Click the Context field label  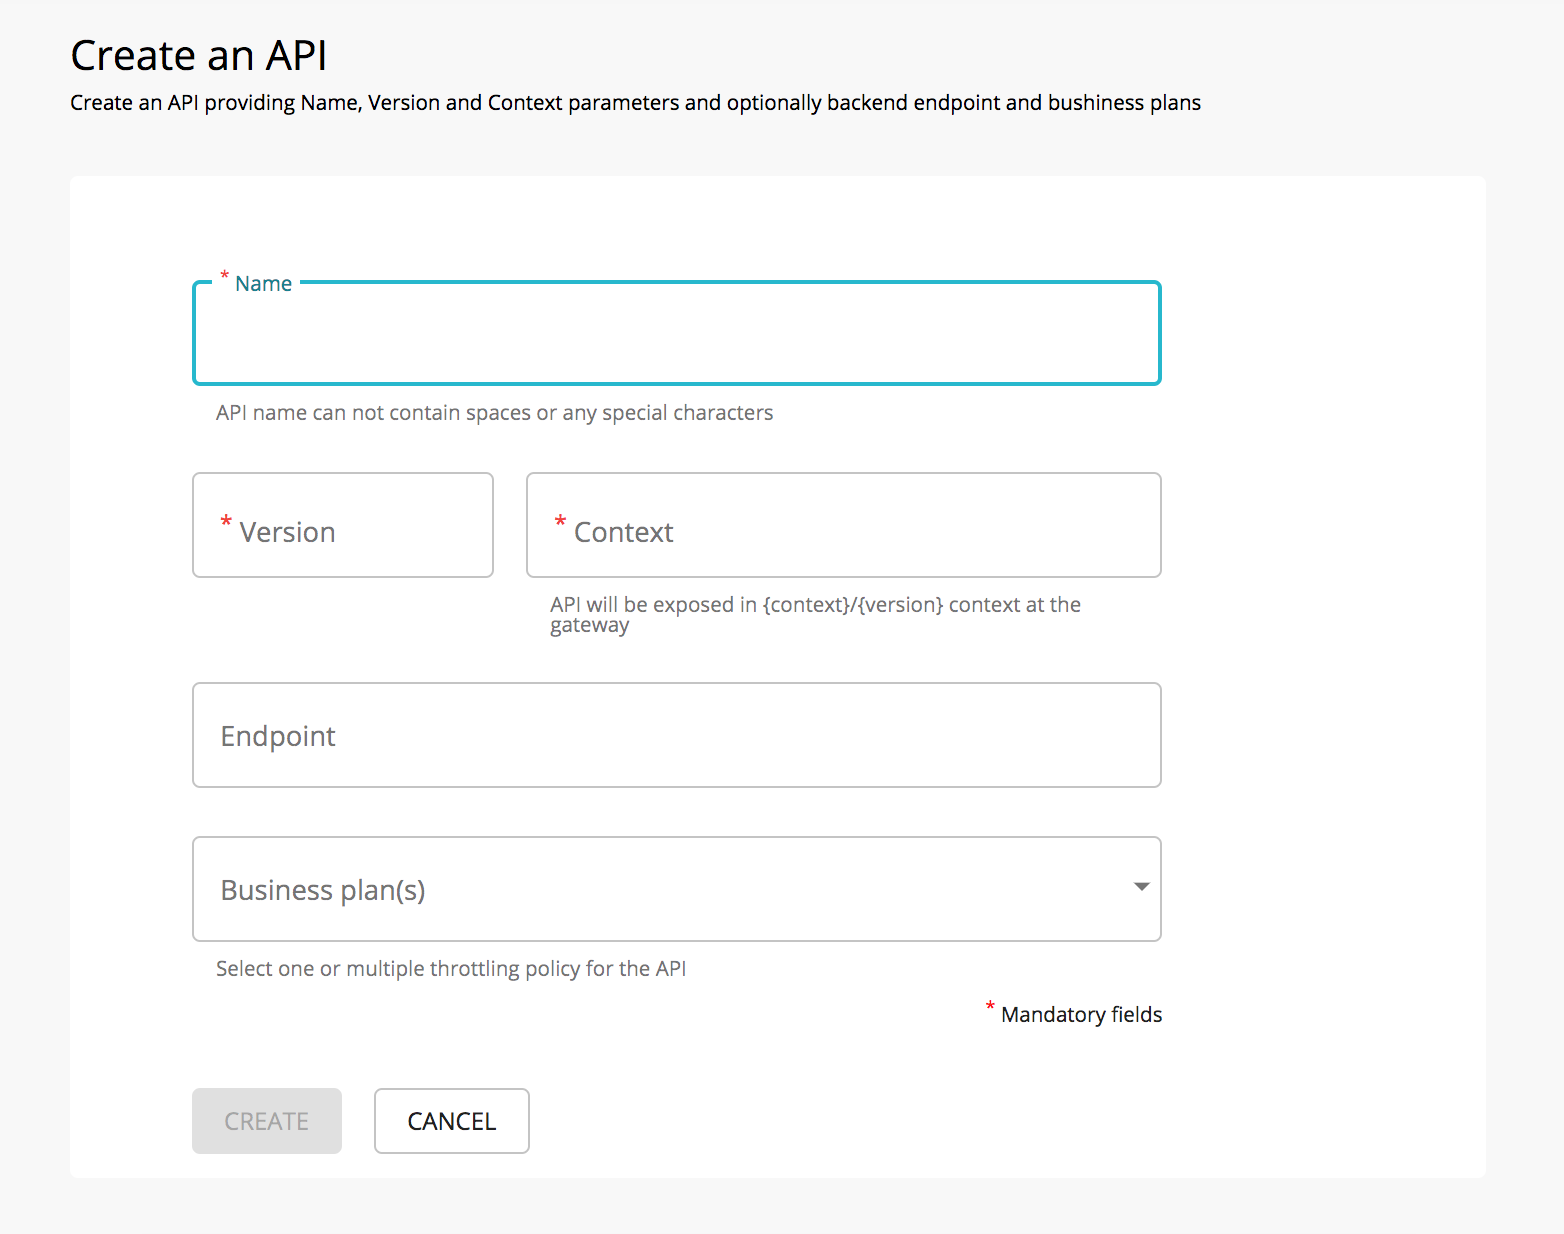click(623, 531)
